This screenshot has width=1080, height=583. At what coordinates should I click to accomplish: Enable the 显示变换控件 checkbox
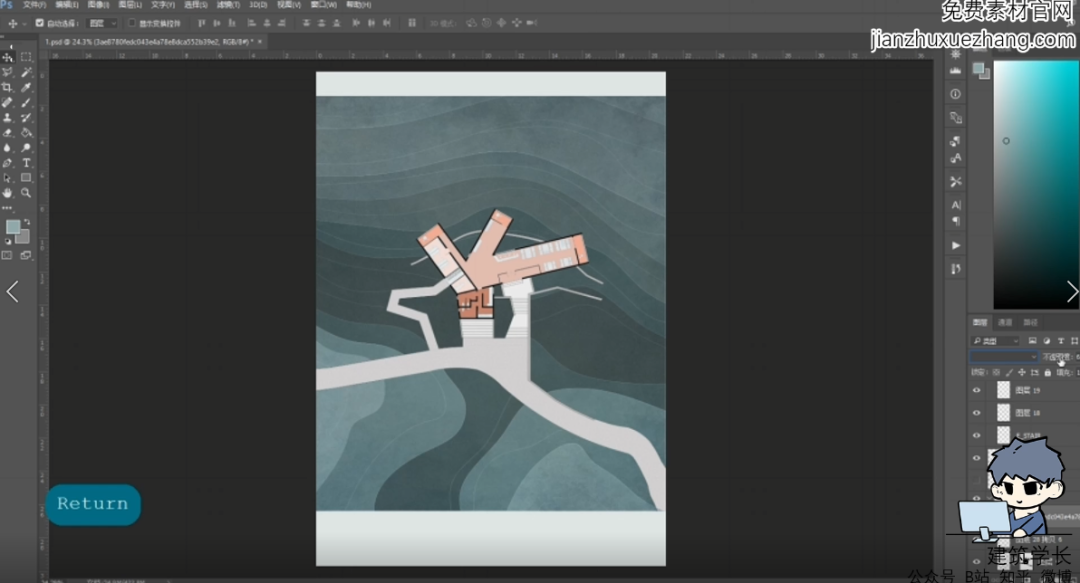132,23
